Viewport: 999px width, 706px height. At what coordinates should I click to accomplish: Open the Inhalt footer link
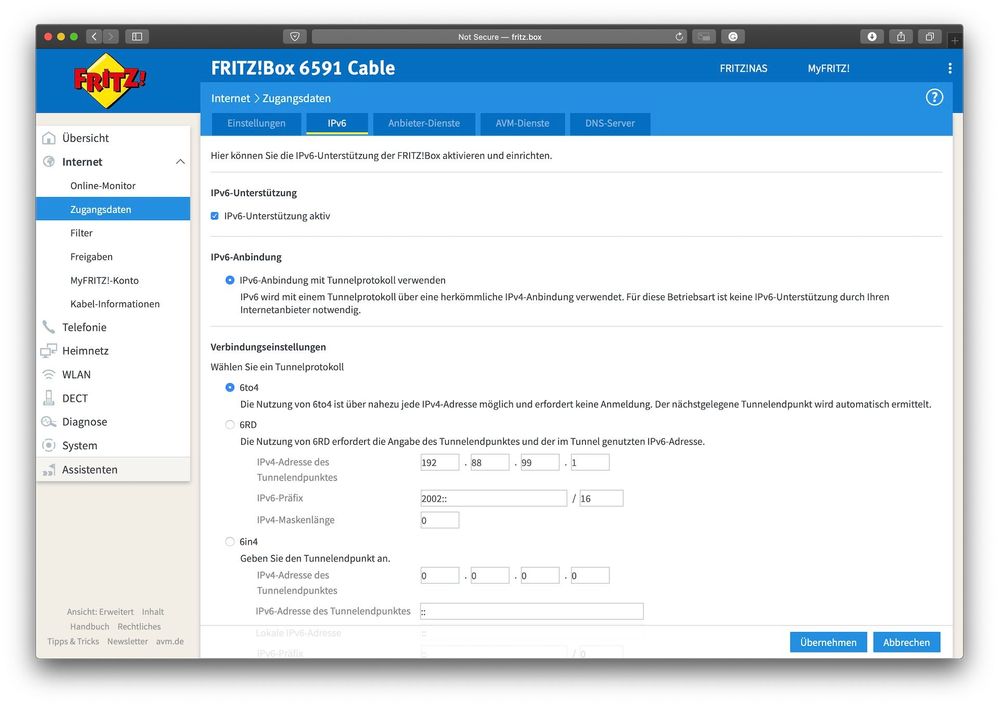pyautogui.click(x=153, y=612)
